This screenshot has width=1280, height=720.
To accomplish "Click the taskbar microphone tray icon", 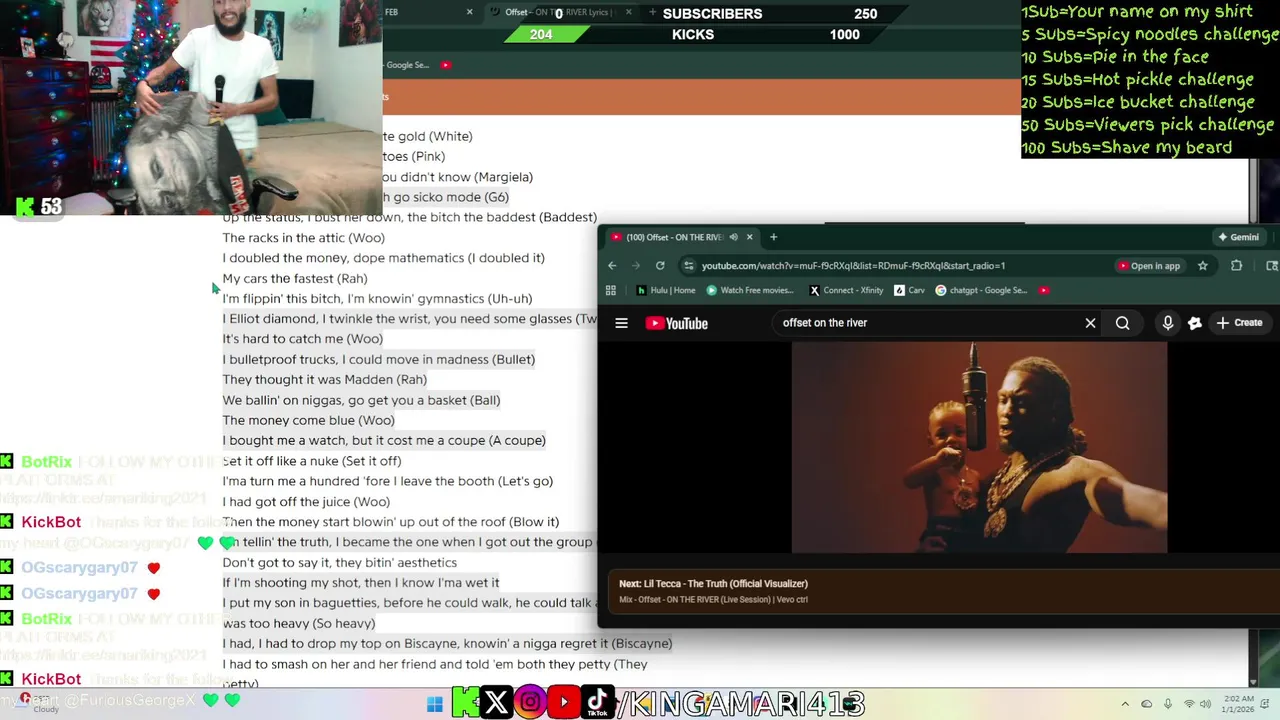I will click(x=1168, y=704).
